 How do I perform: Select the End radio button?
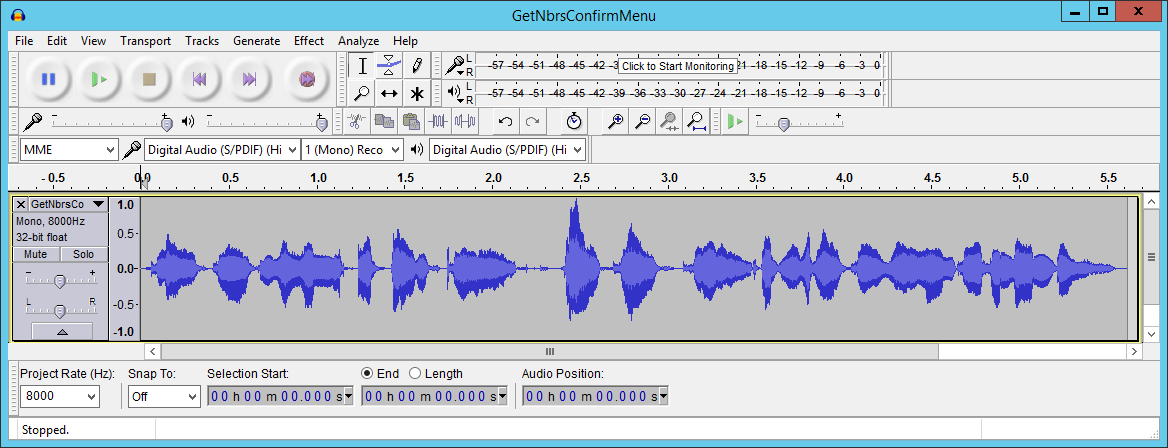pyautogui.click(x=367, y=373)
